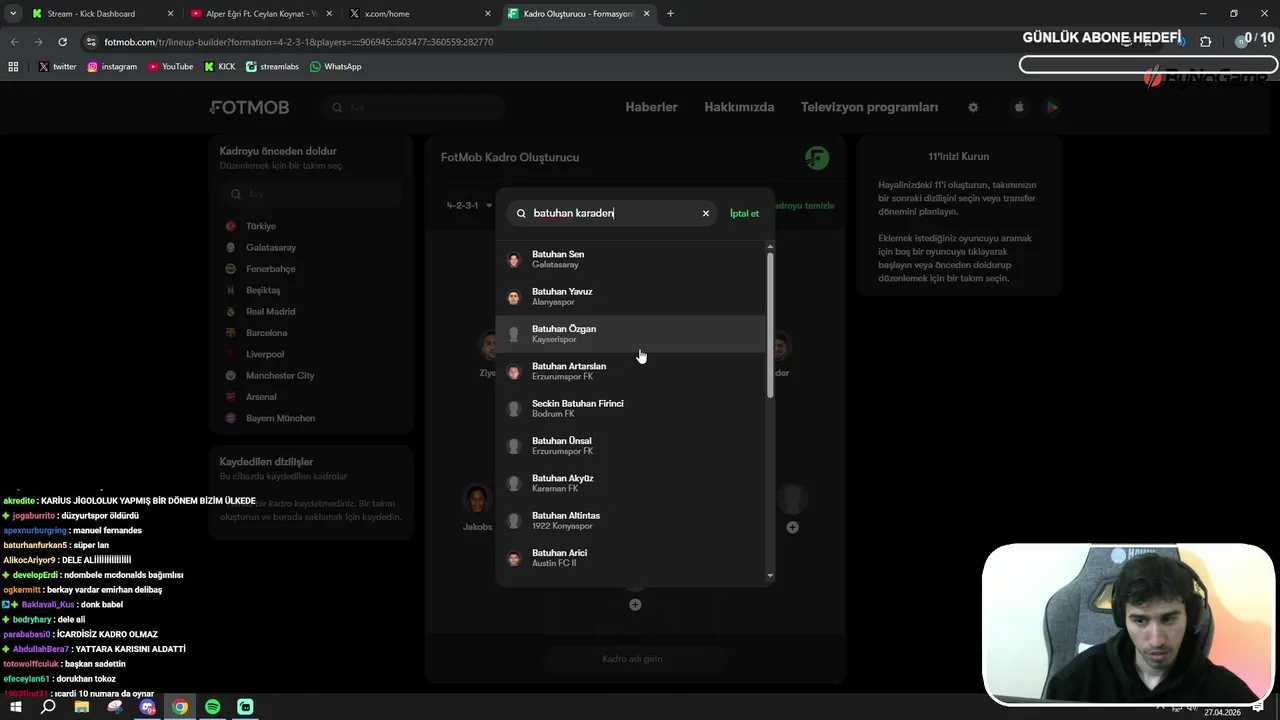Image resolution: width=1280 pixels, height=720 pixels.
Task: Open the 4-2-3-1 formation dropdown
Action: click(469, 205)
